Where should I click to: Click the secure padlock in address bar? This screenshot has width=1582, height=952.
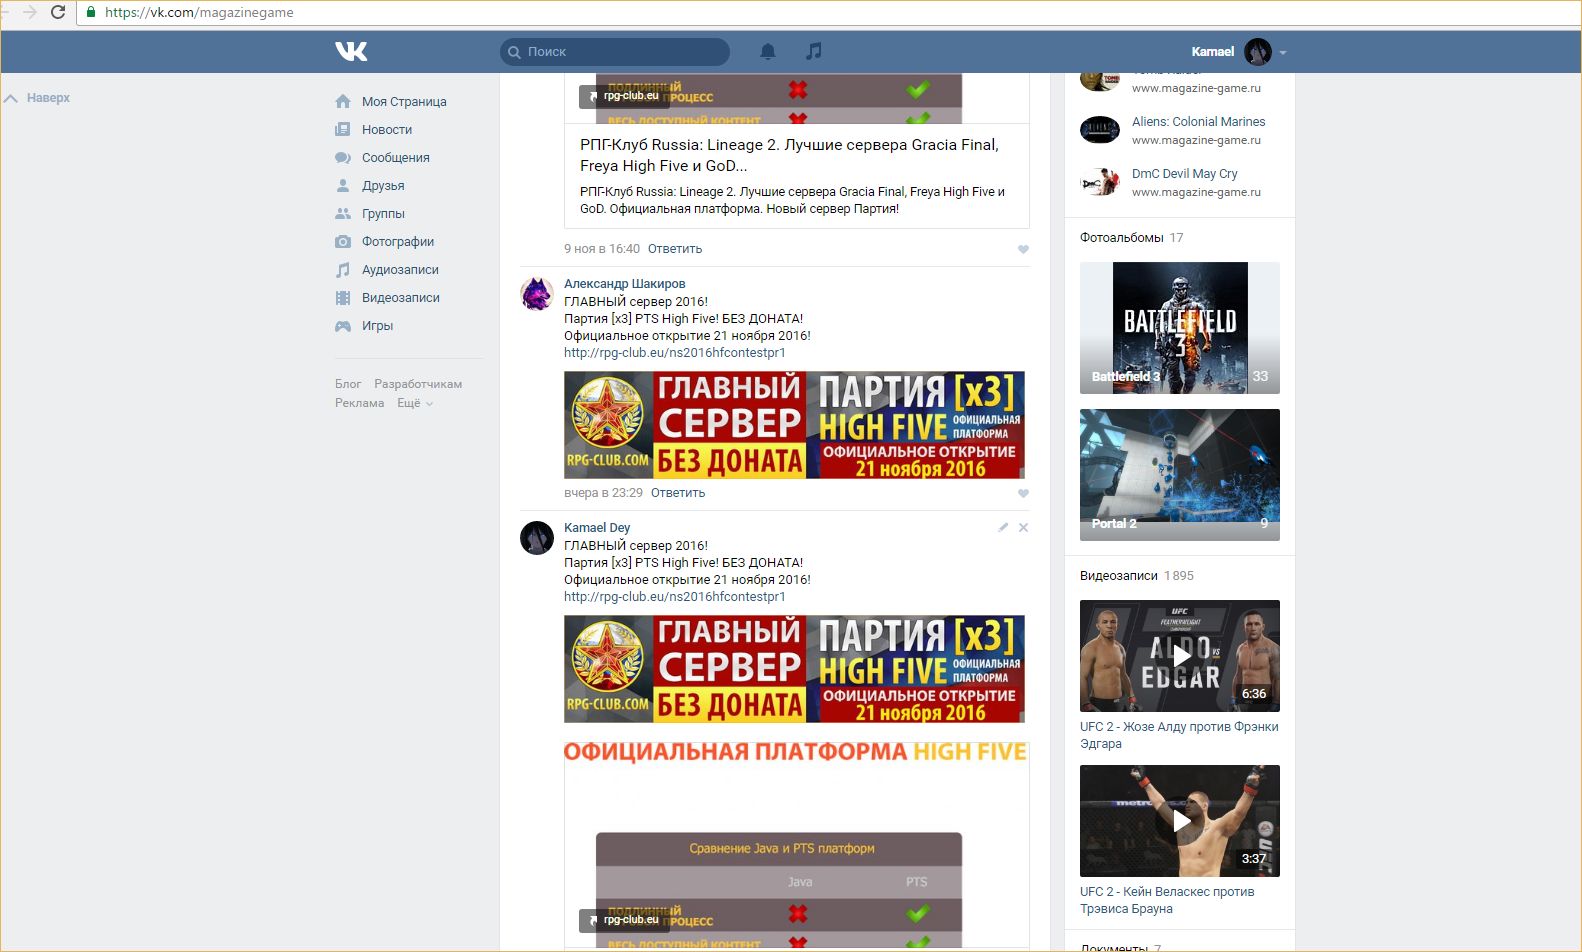(91, 13)
